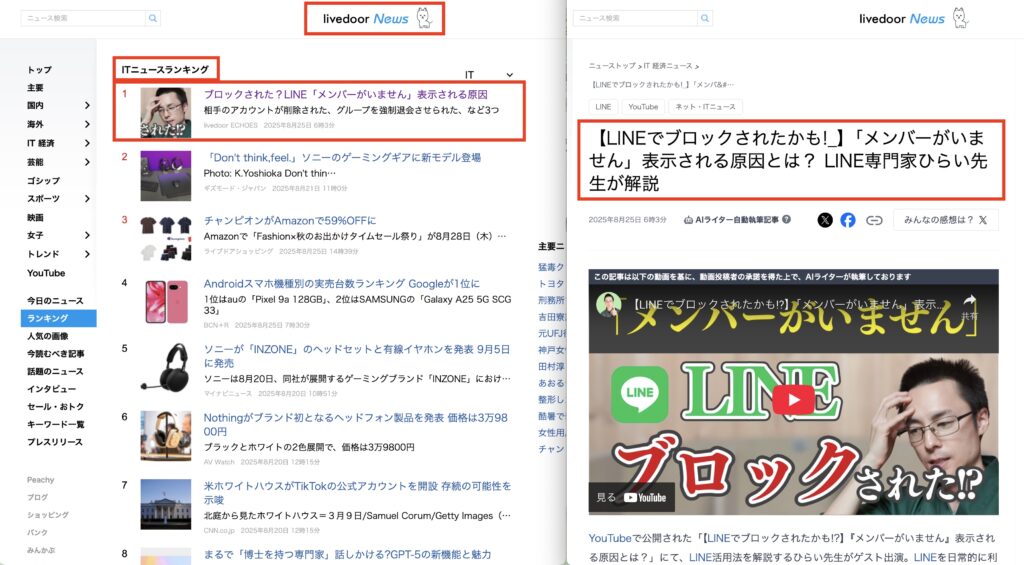Open IT 経済ニュース breadcrumb link
This screenshot has height=565, width=1024.
click(x=668, y=66)
